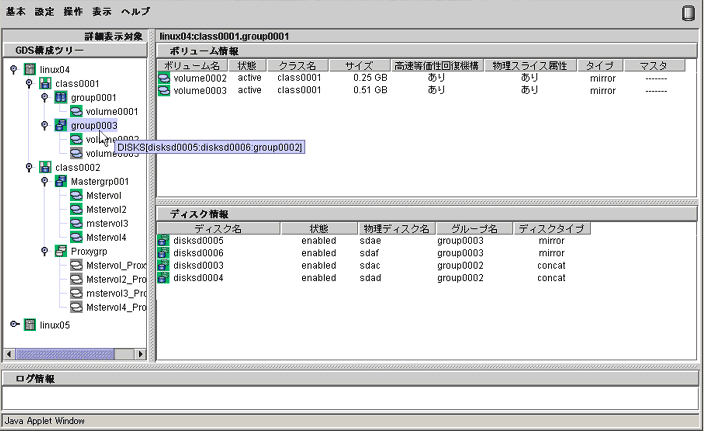
Task: Click the Mastergrp001 group icon
Action: (60, 181)
